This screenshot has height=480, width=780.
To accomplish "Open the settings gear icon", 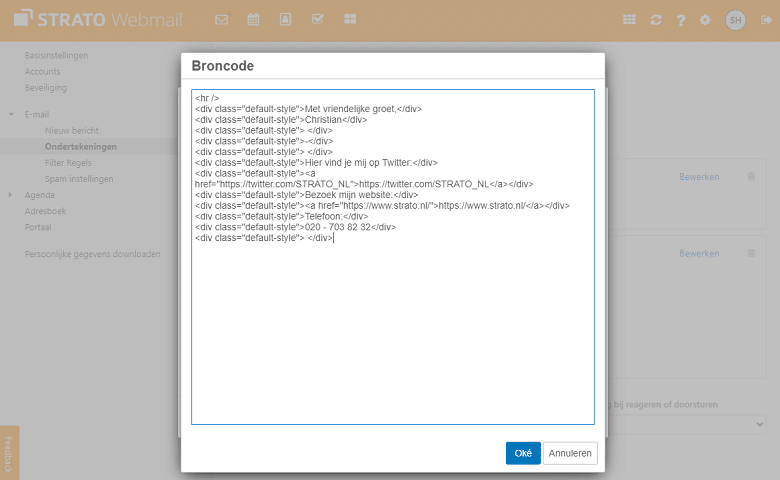I will [x=705, y=20].
